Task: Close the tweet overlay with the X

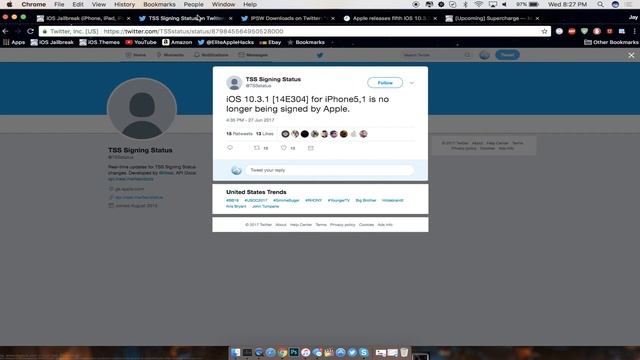Action: point(631,55)
